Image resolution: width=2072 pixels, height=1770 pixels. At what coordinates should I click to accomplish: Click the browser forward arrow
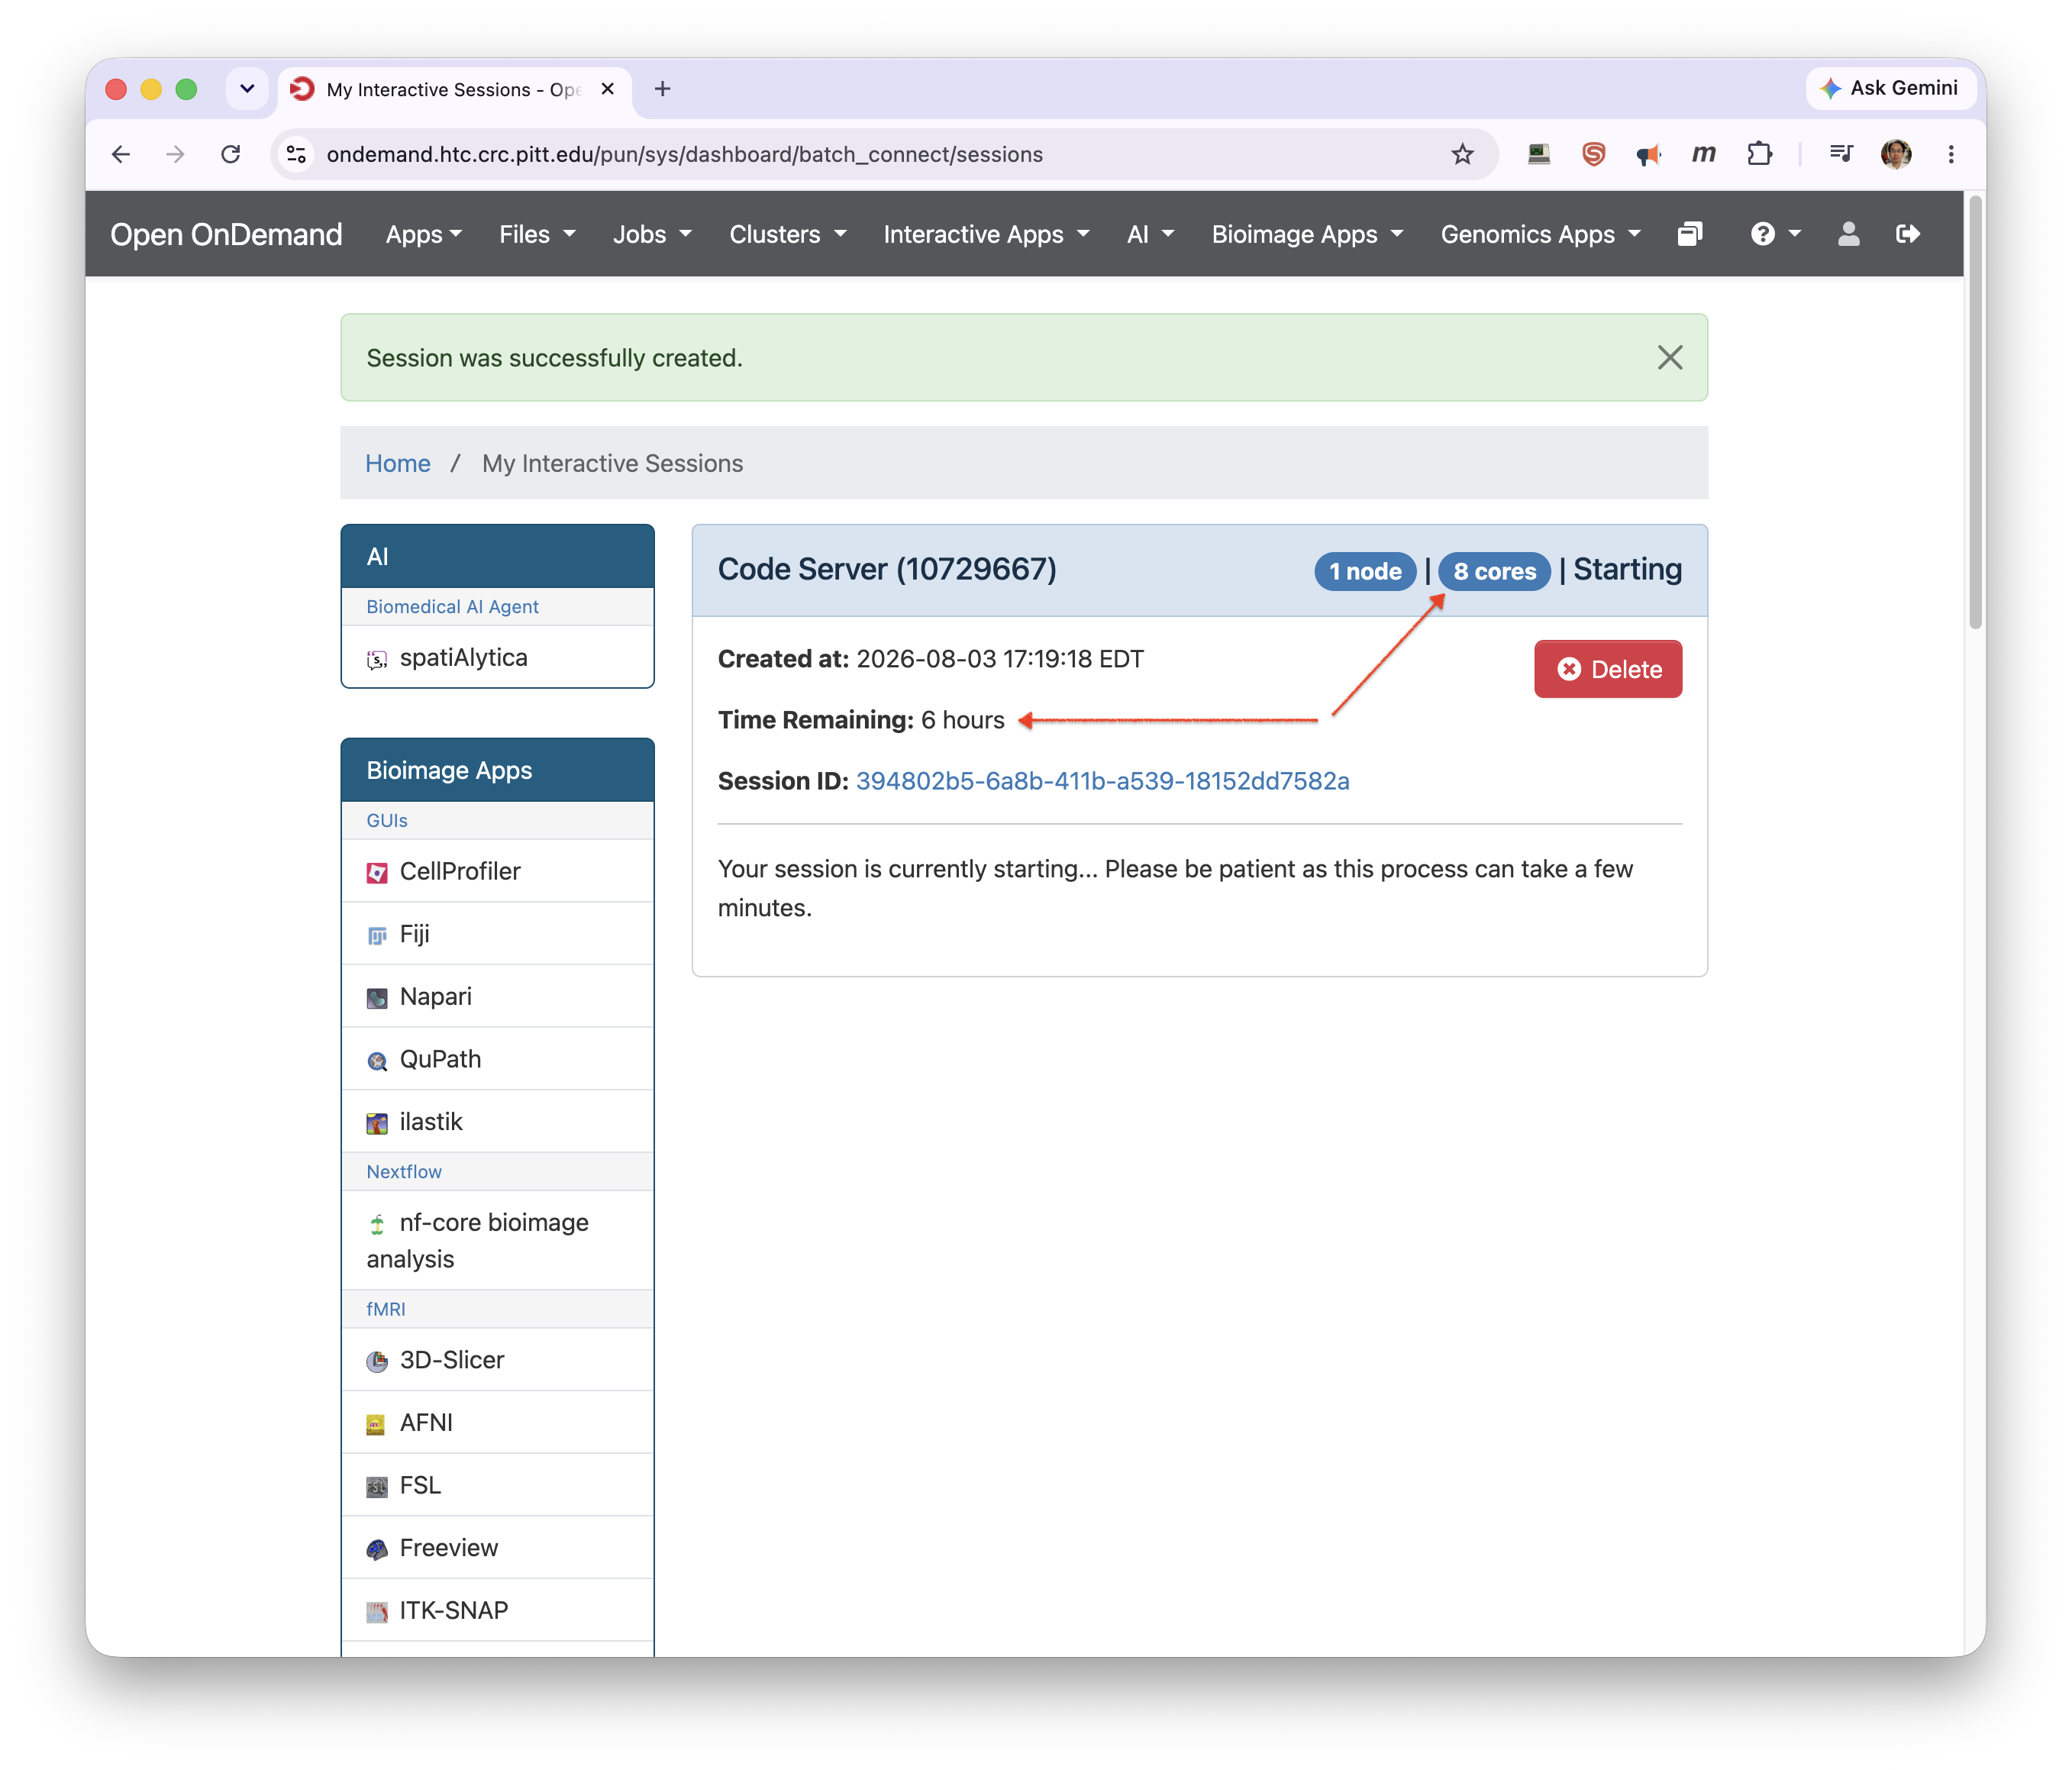(x=175, y=154)
